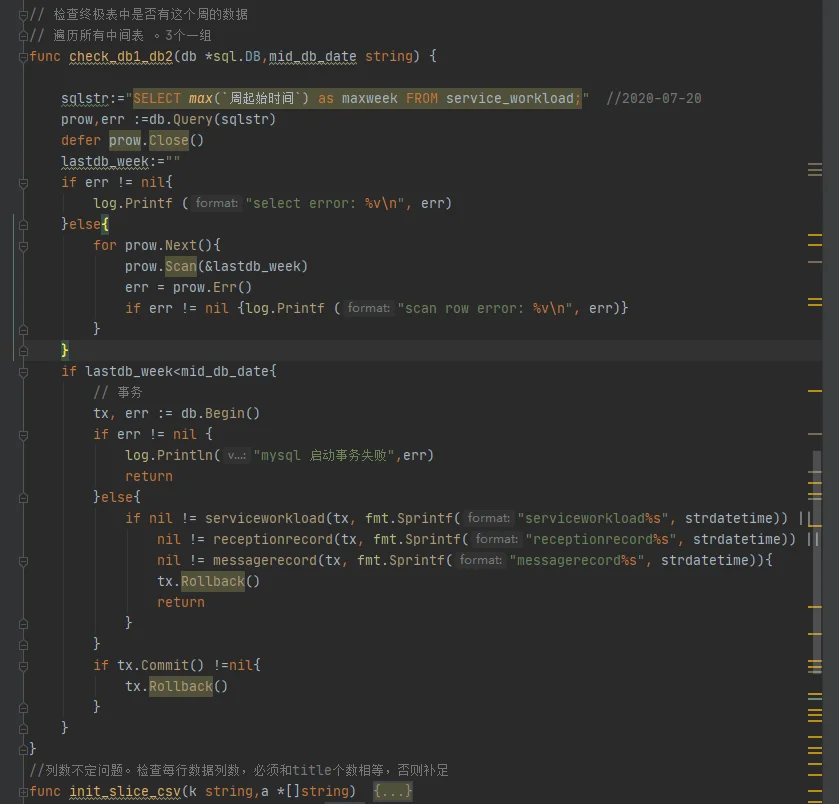The height and width of the screenshot is (804, 839).
Task: Click the SELECT keyword in the SQL string
Action: point(157,98)
